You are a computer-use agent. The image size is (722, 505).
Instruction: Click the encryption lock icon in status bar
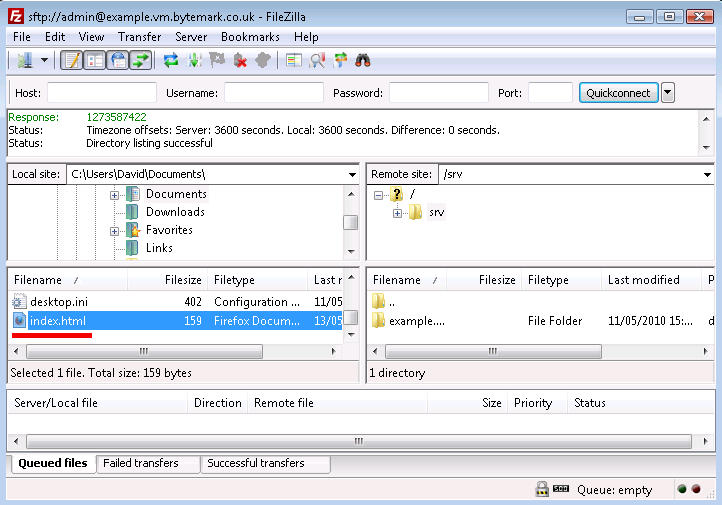[x=542, y=489]
